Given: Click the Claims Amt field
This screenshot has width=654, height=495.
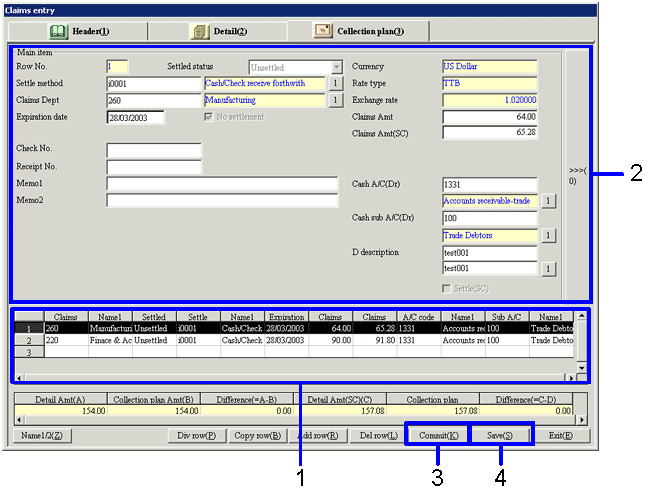Looking at the screenshot, I should click(490, 117).
